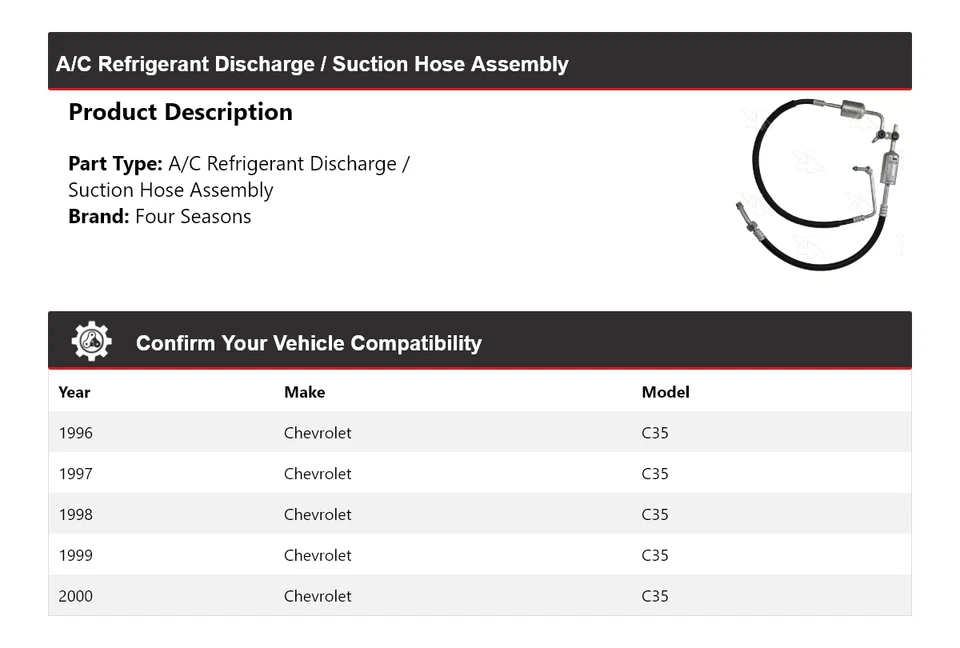
Task: Click the gear icon beside vehicle compatibility
Action: 91,342
